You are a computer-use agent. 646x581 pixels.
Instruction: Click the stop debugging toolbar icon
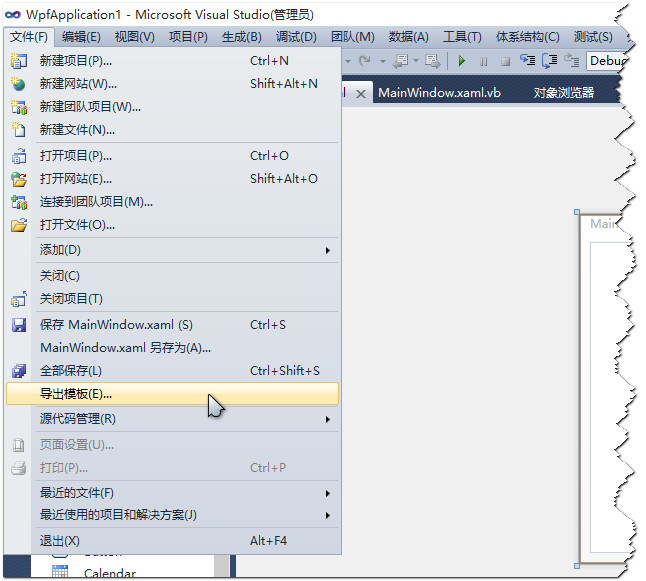click(x=505, y=62)
